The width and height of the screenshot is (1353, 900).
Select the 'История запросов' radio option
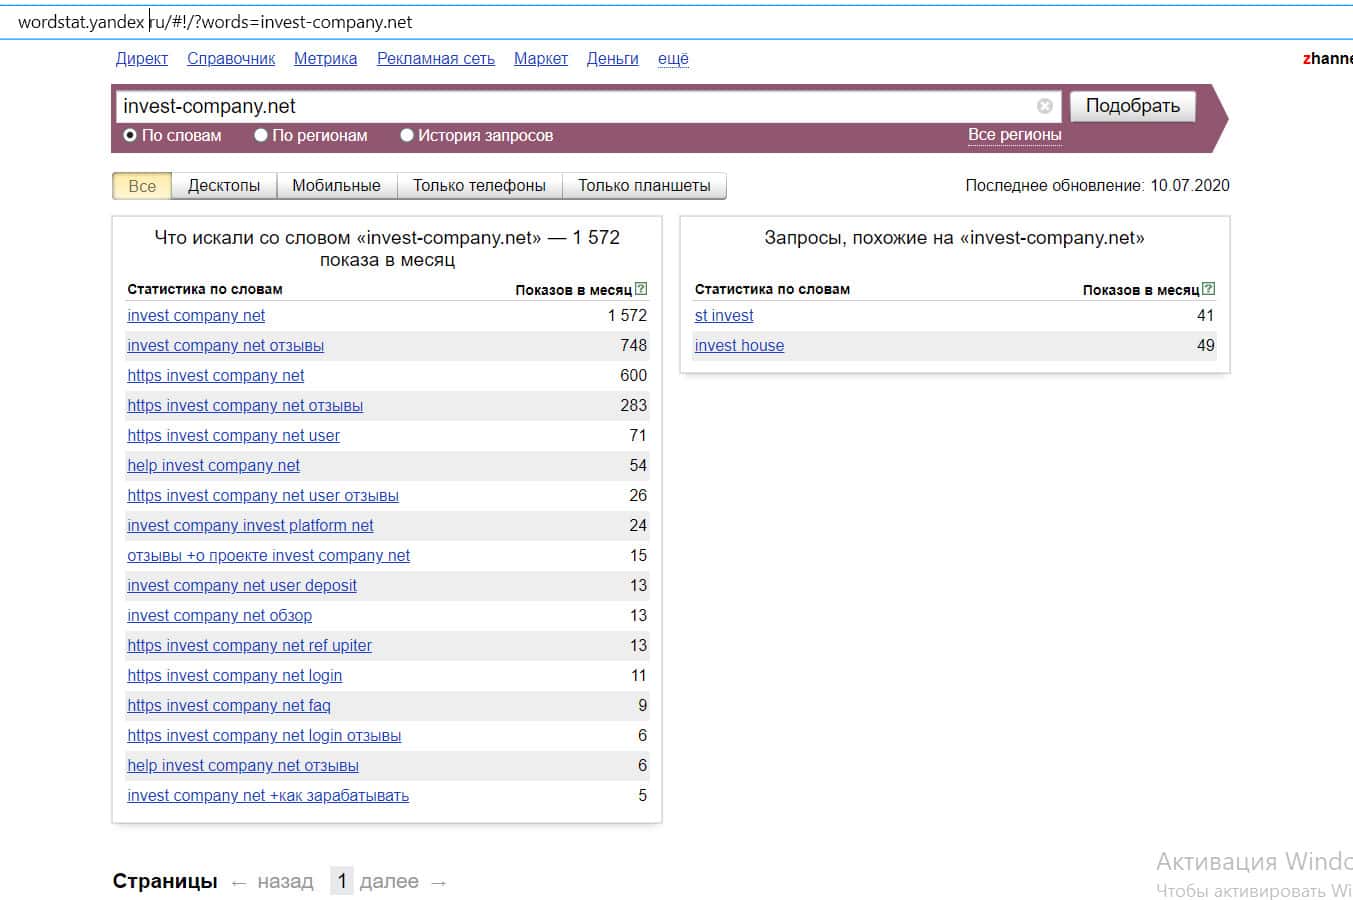407,135
